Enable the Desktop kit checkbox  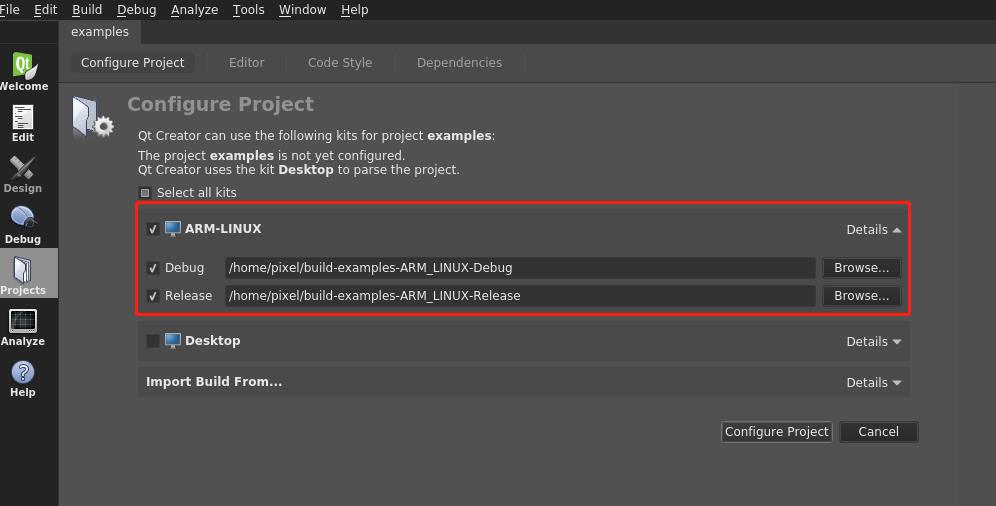coord(152,341)
